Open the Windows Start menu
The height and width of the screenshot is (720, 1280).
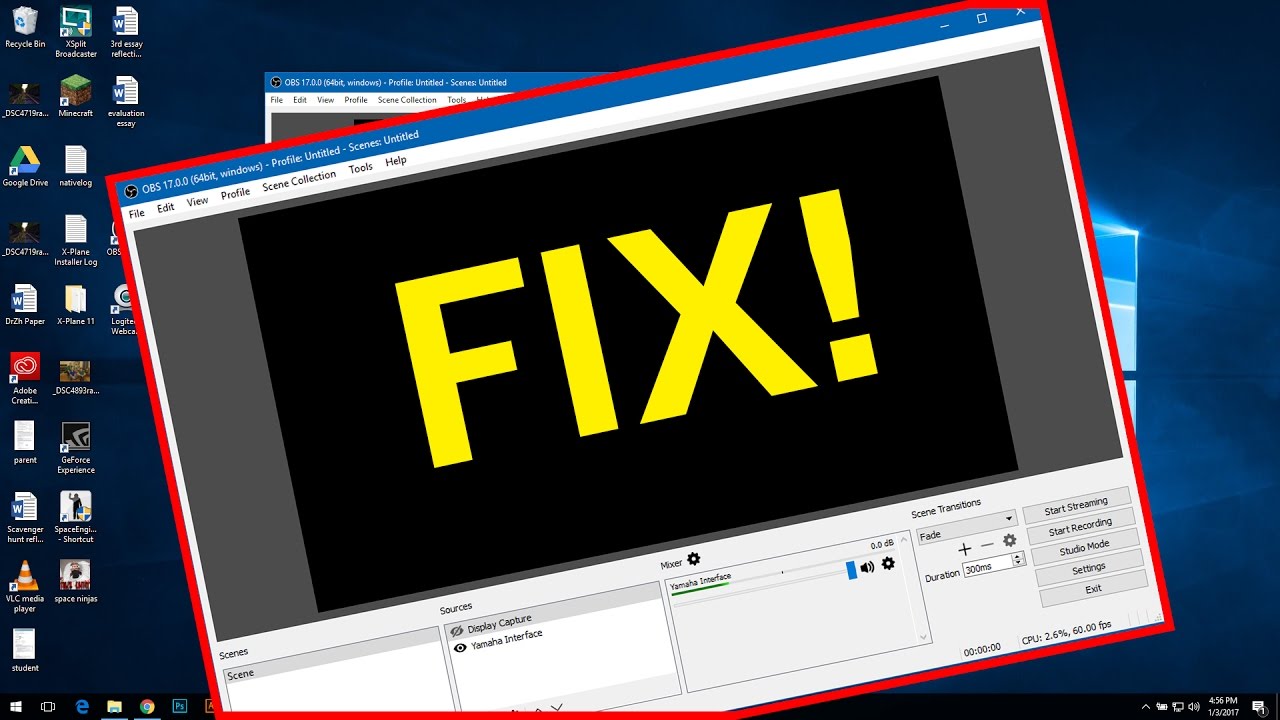tap(16, 706)
